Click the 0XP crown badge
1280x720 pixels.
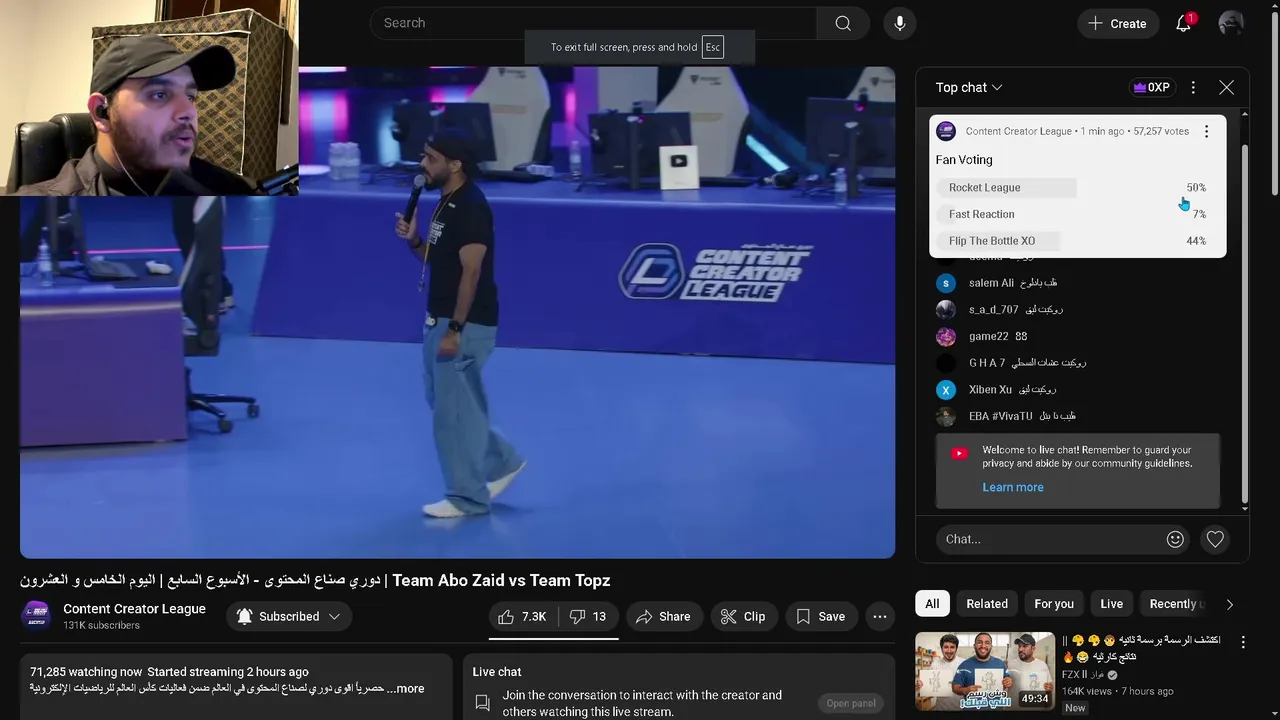[1151, 88]
